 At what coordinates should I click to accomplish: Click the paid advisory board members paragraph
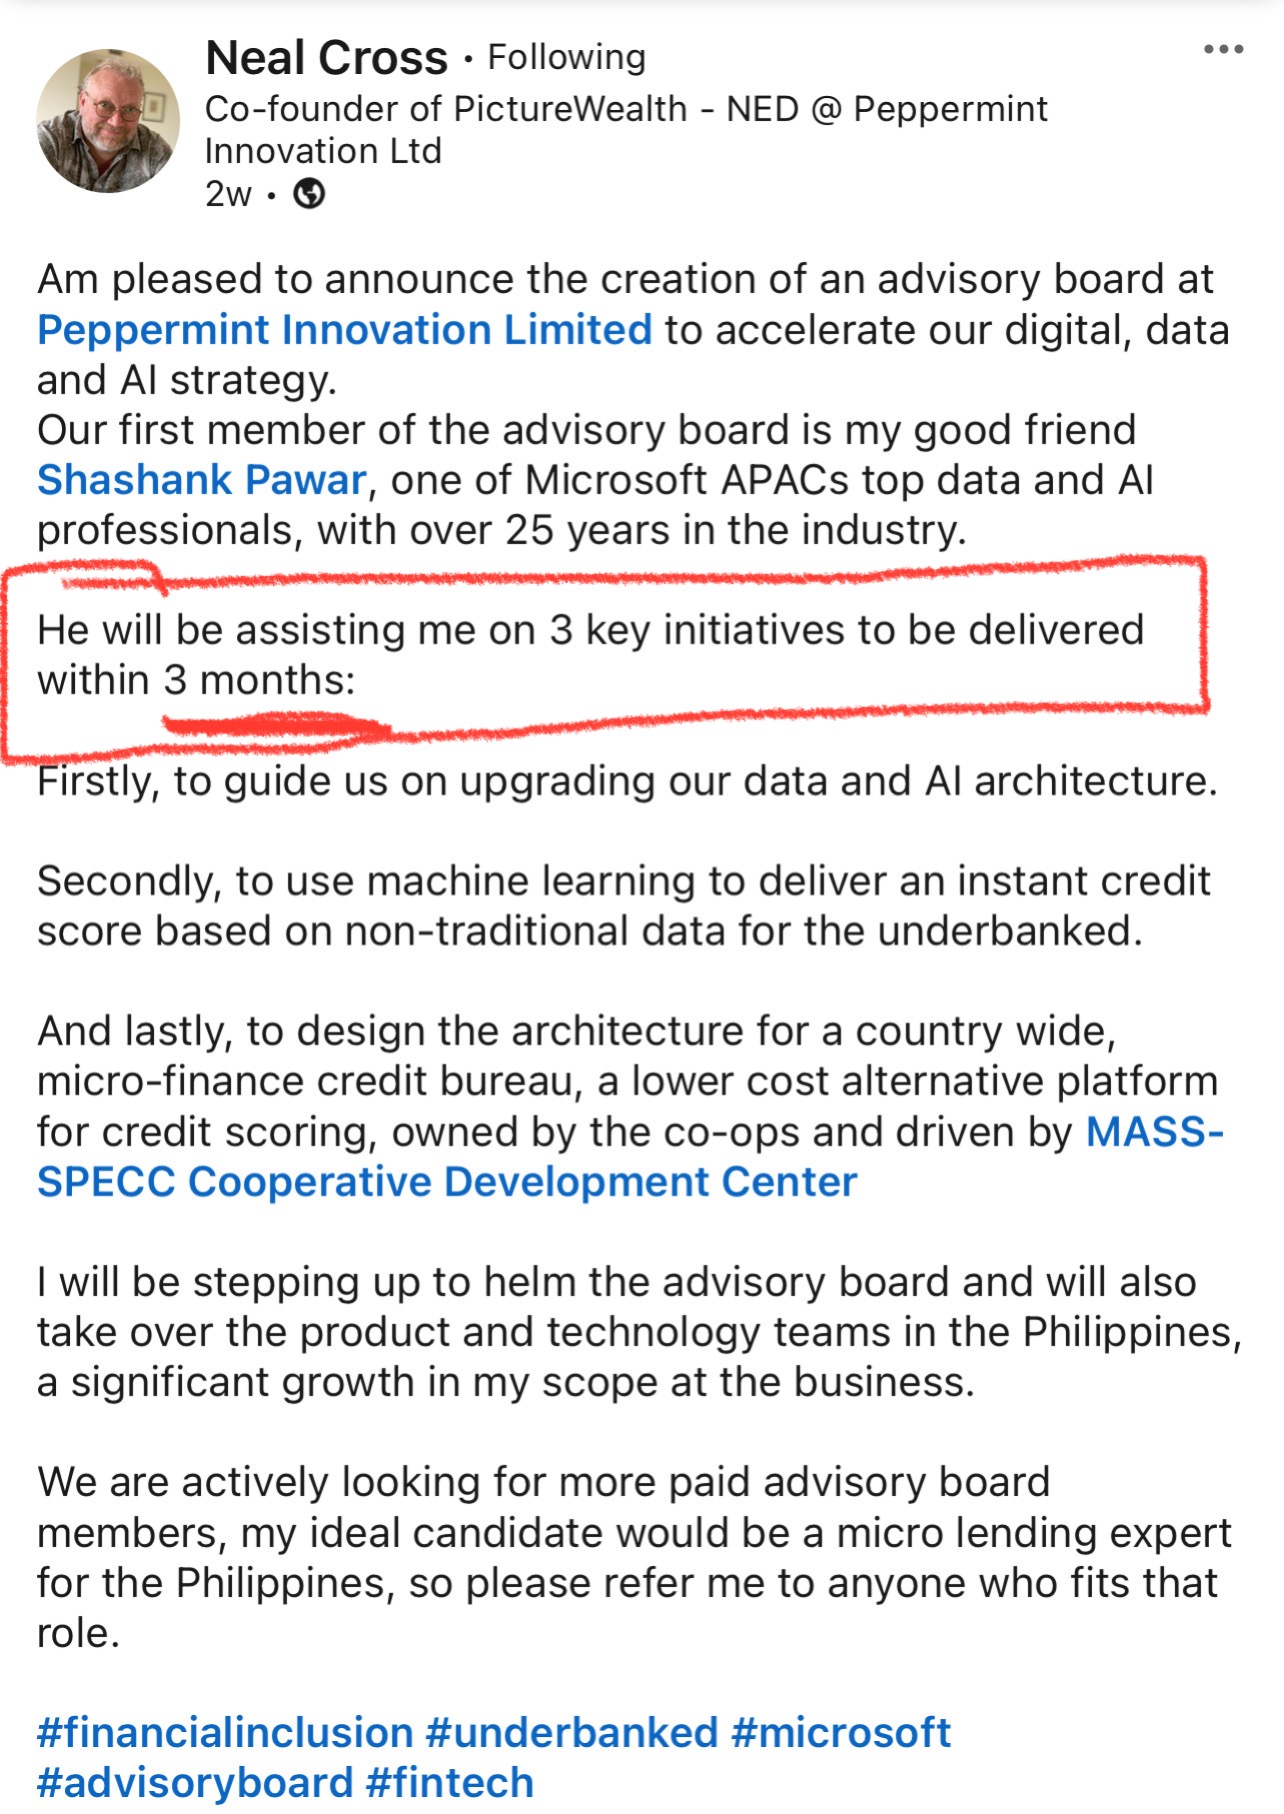[x=634, y=1557]
